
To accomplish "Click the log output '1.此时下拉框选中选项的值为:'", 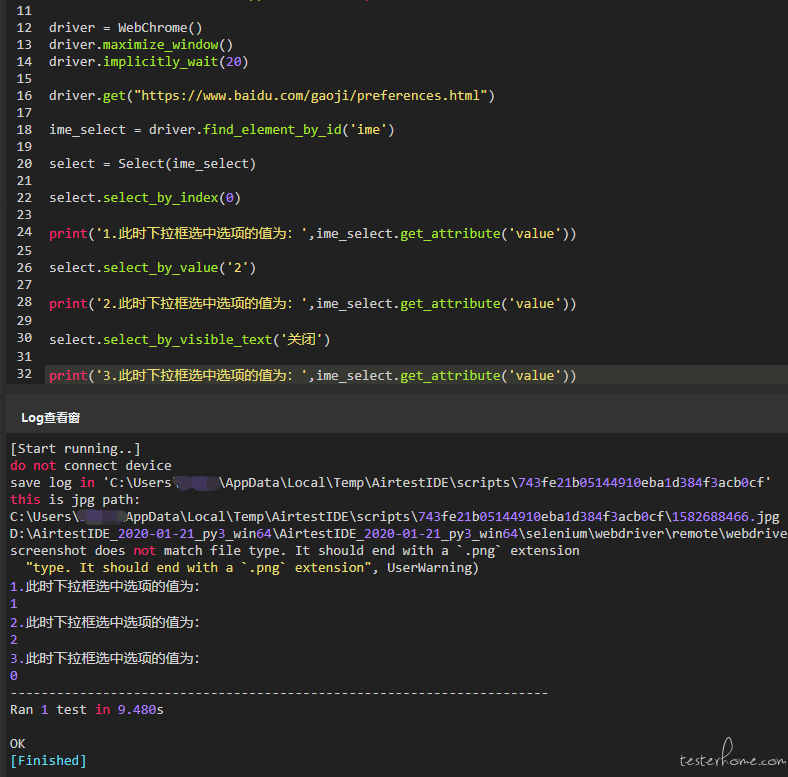I will click(x=105, y=587).
